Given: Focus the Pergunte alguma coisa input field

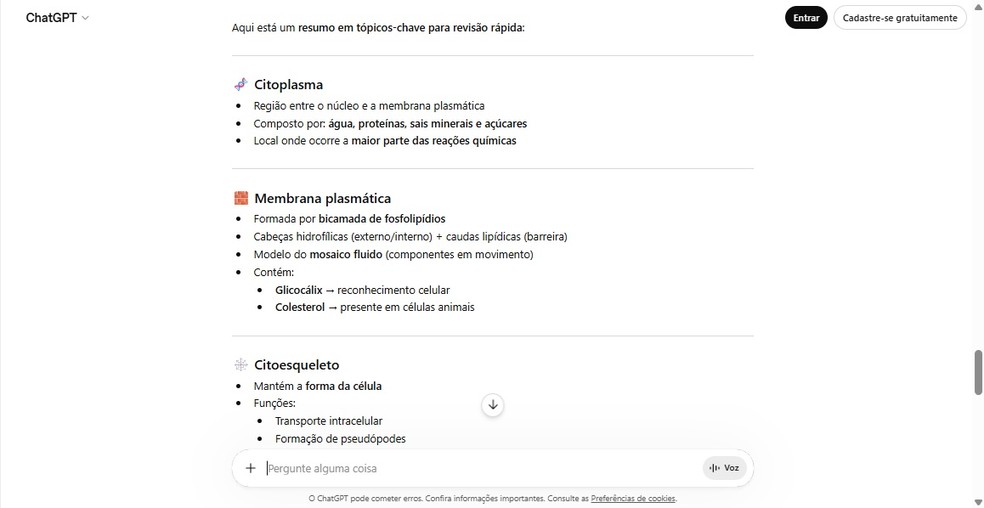Looking at the screenshot, I should tap(480, 468).
